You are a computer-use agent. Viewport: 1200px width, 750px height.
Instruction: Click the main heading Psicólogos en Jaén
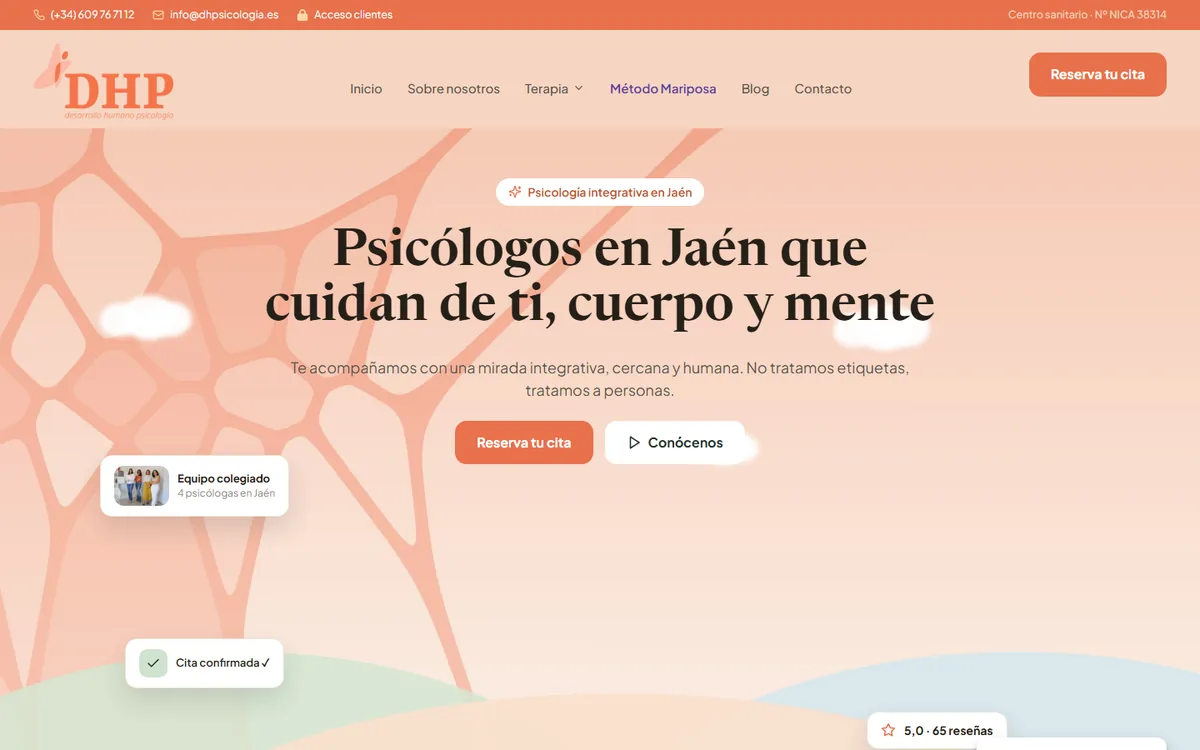(600, 275)
